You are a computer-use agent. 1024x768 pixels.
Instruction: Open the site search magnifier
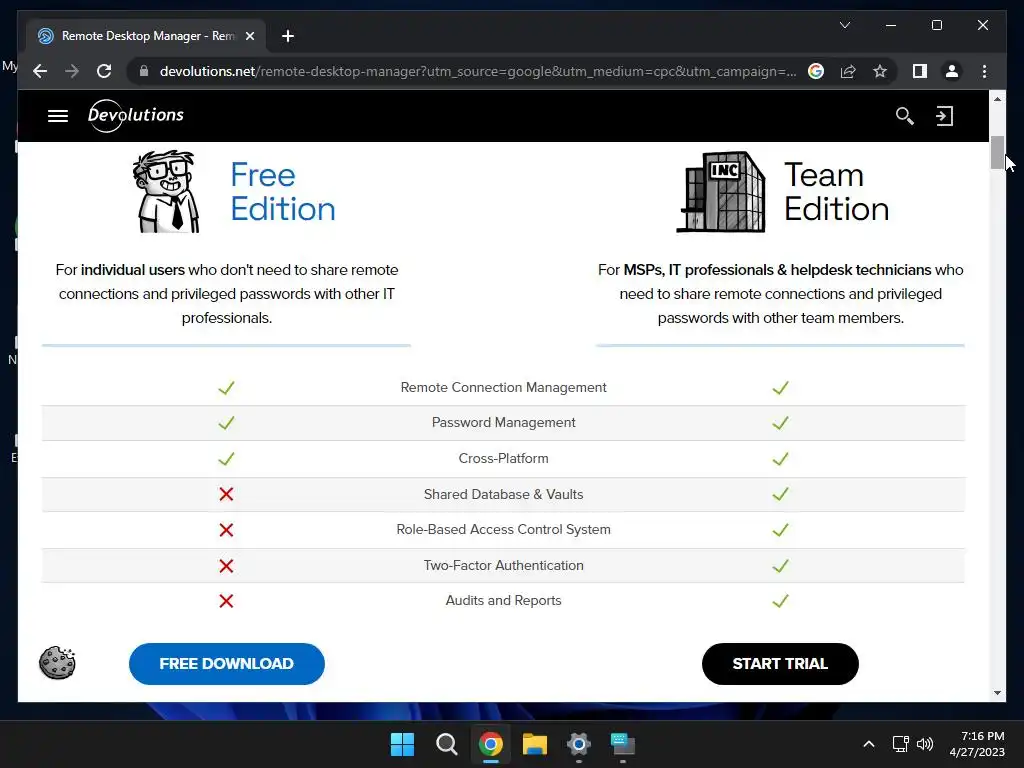(x=904, y=116)
